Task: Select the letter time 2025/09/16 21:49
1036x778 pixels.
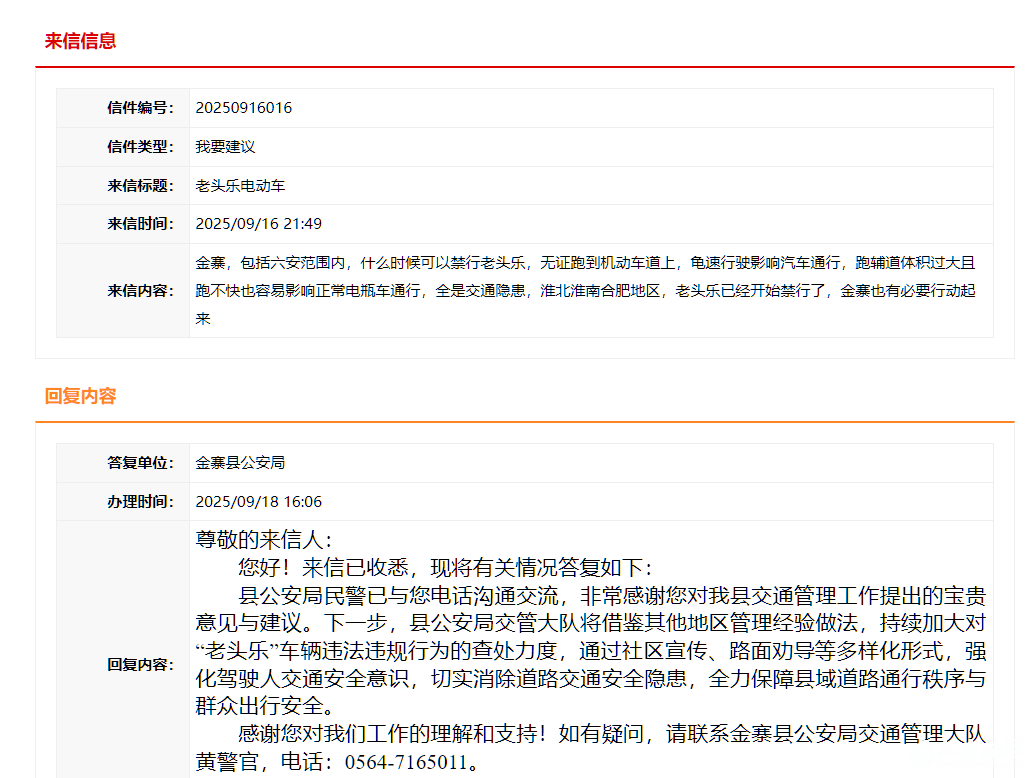Action: pos(258,224)
